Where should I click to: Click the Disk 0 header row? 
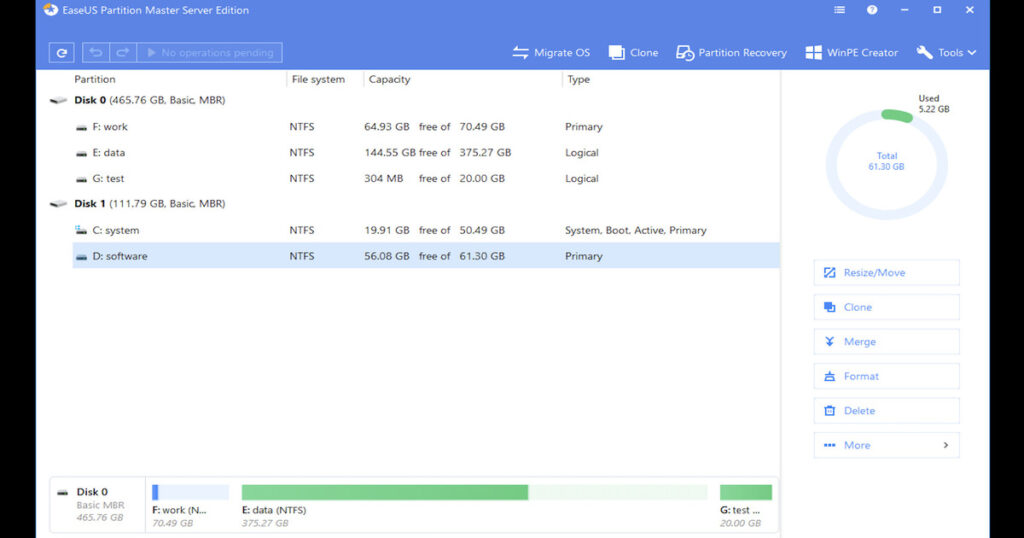point(150,101)
